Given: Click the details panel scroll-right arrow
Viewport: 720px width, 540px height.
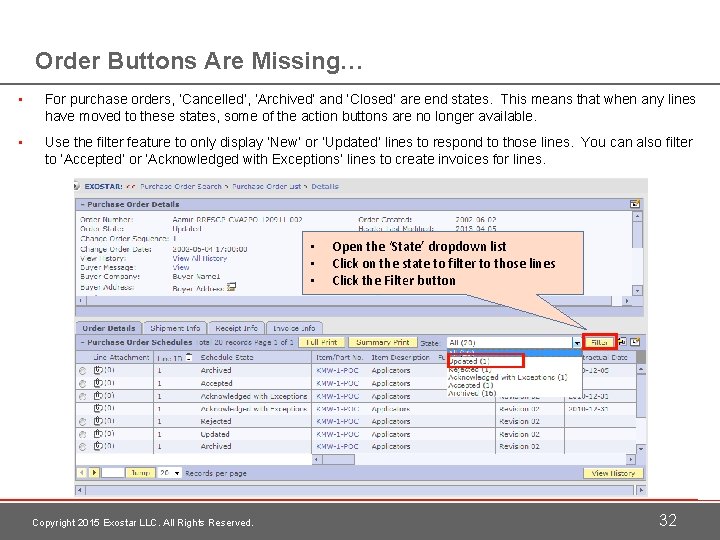Looking at the screenshot, I should (627, 301).
